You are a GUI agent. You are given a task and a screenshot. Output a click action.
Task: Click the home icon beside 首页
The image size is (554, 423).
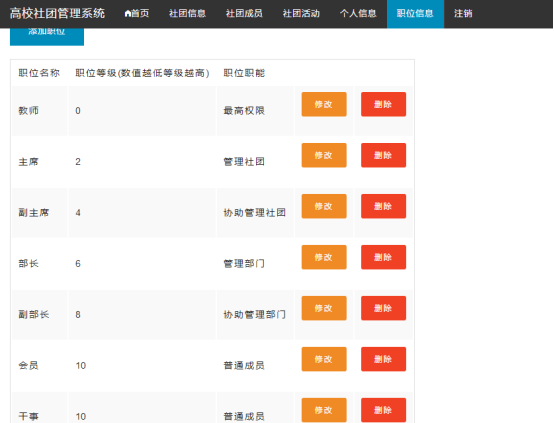coord(128,14)
